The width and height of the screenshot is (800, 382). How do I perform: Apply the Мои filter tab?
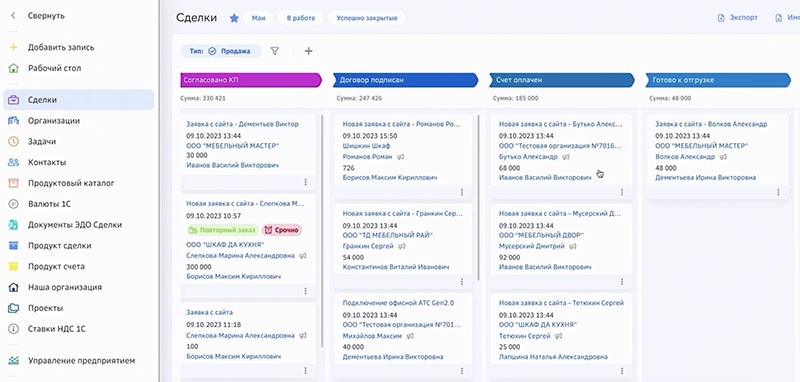pyautogui.click(x=259, y=18)
